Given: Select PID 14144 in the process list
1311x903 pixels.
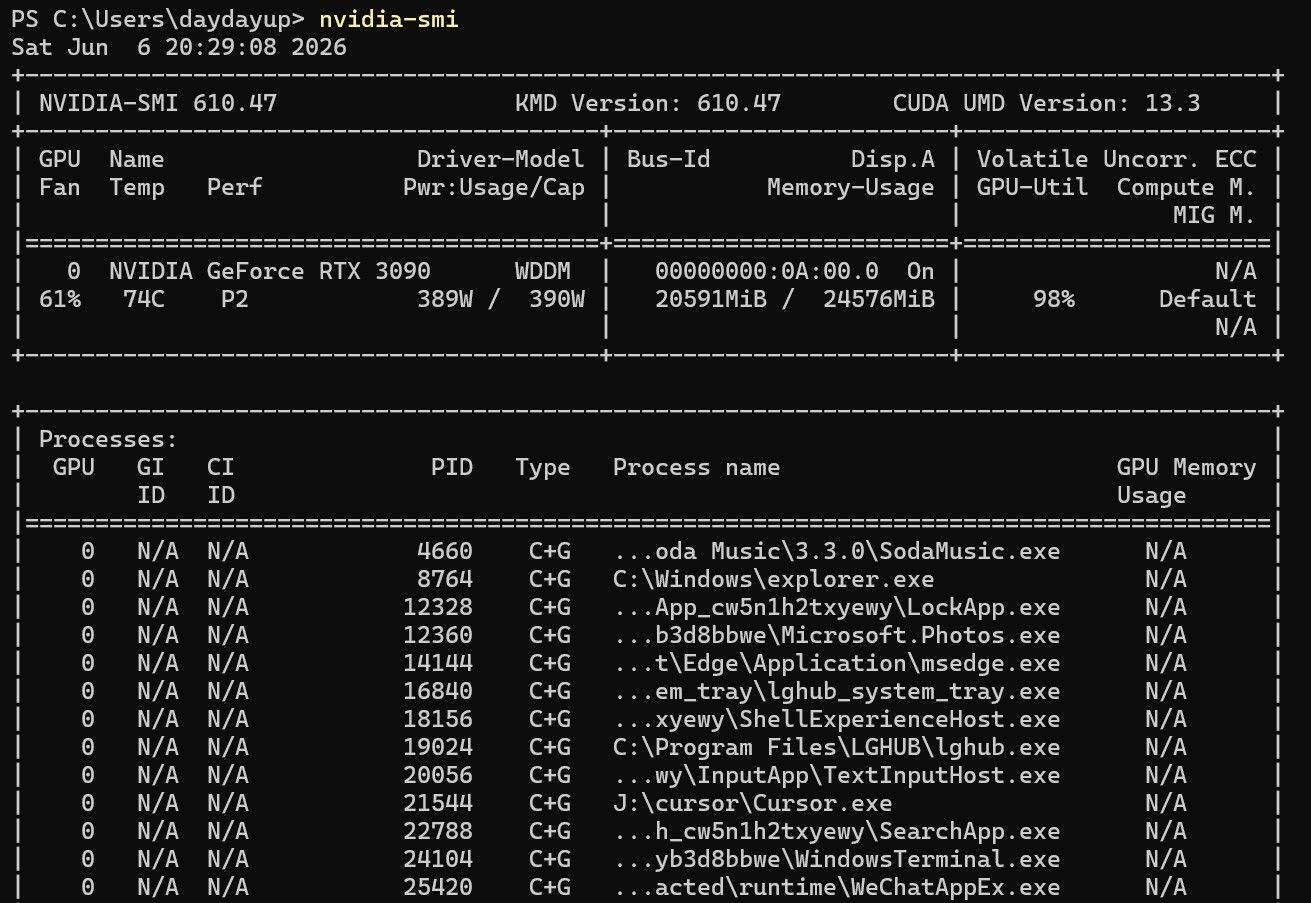Looking at the screenshot, I should point(438,663).
